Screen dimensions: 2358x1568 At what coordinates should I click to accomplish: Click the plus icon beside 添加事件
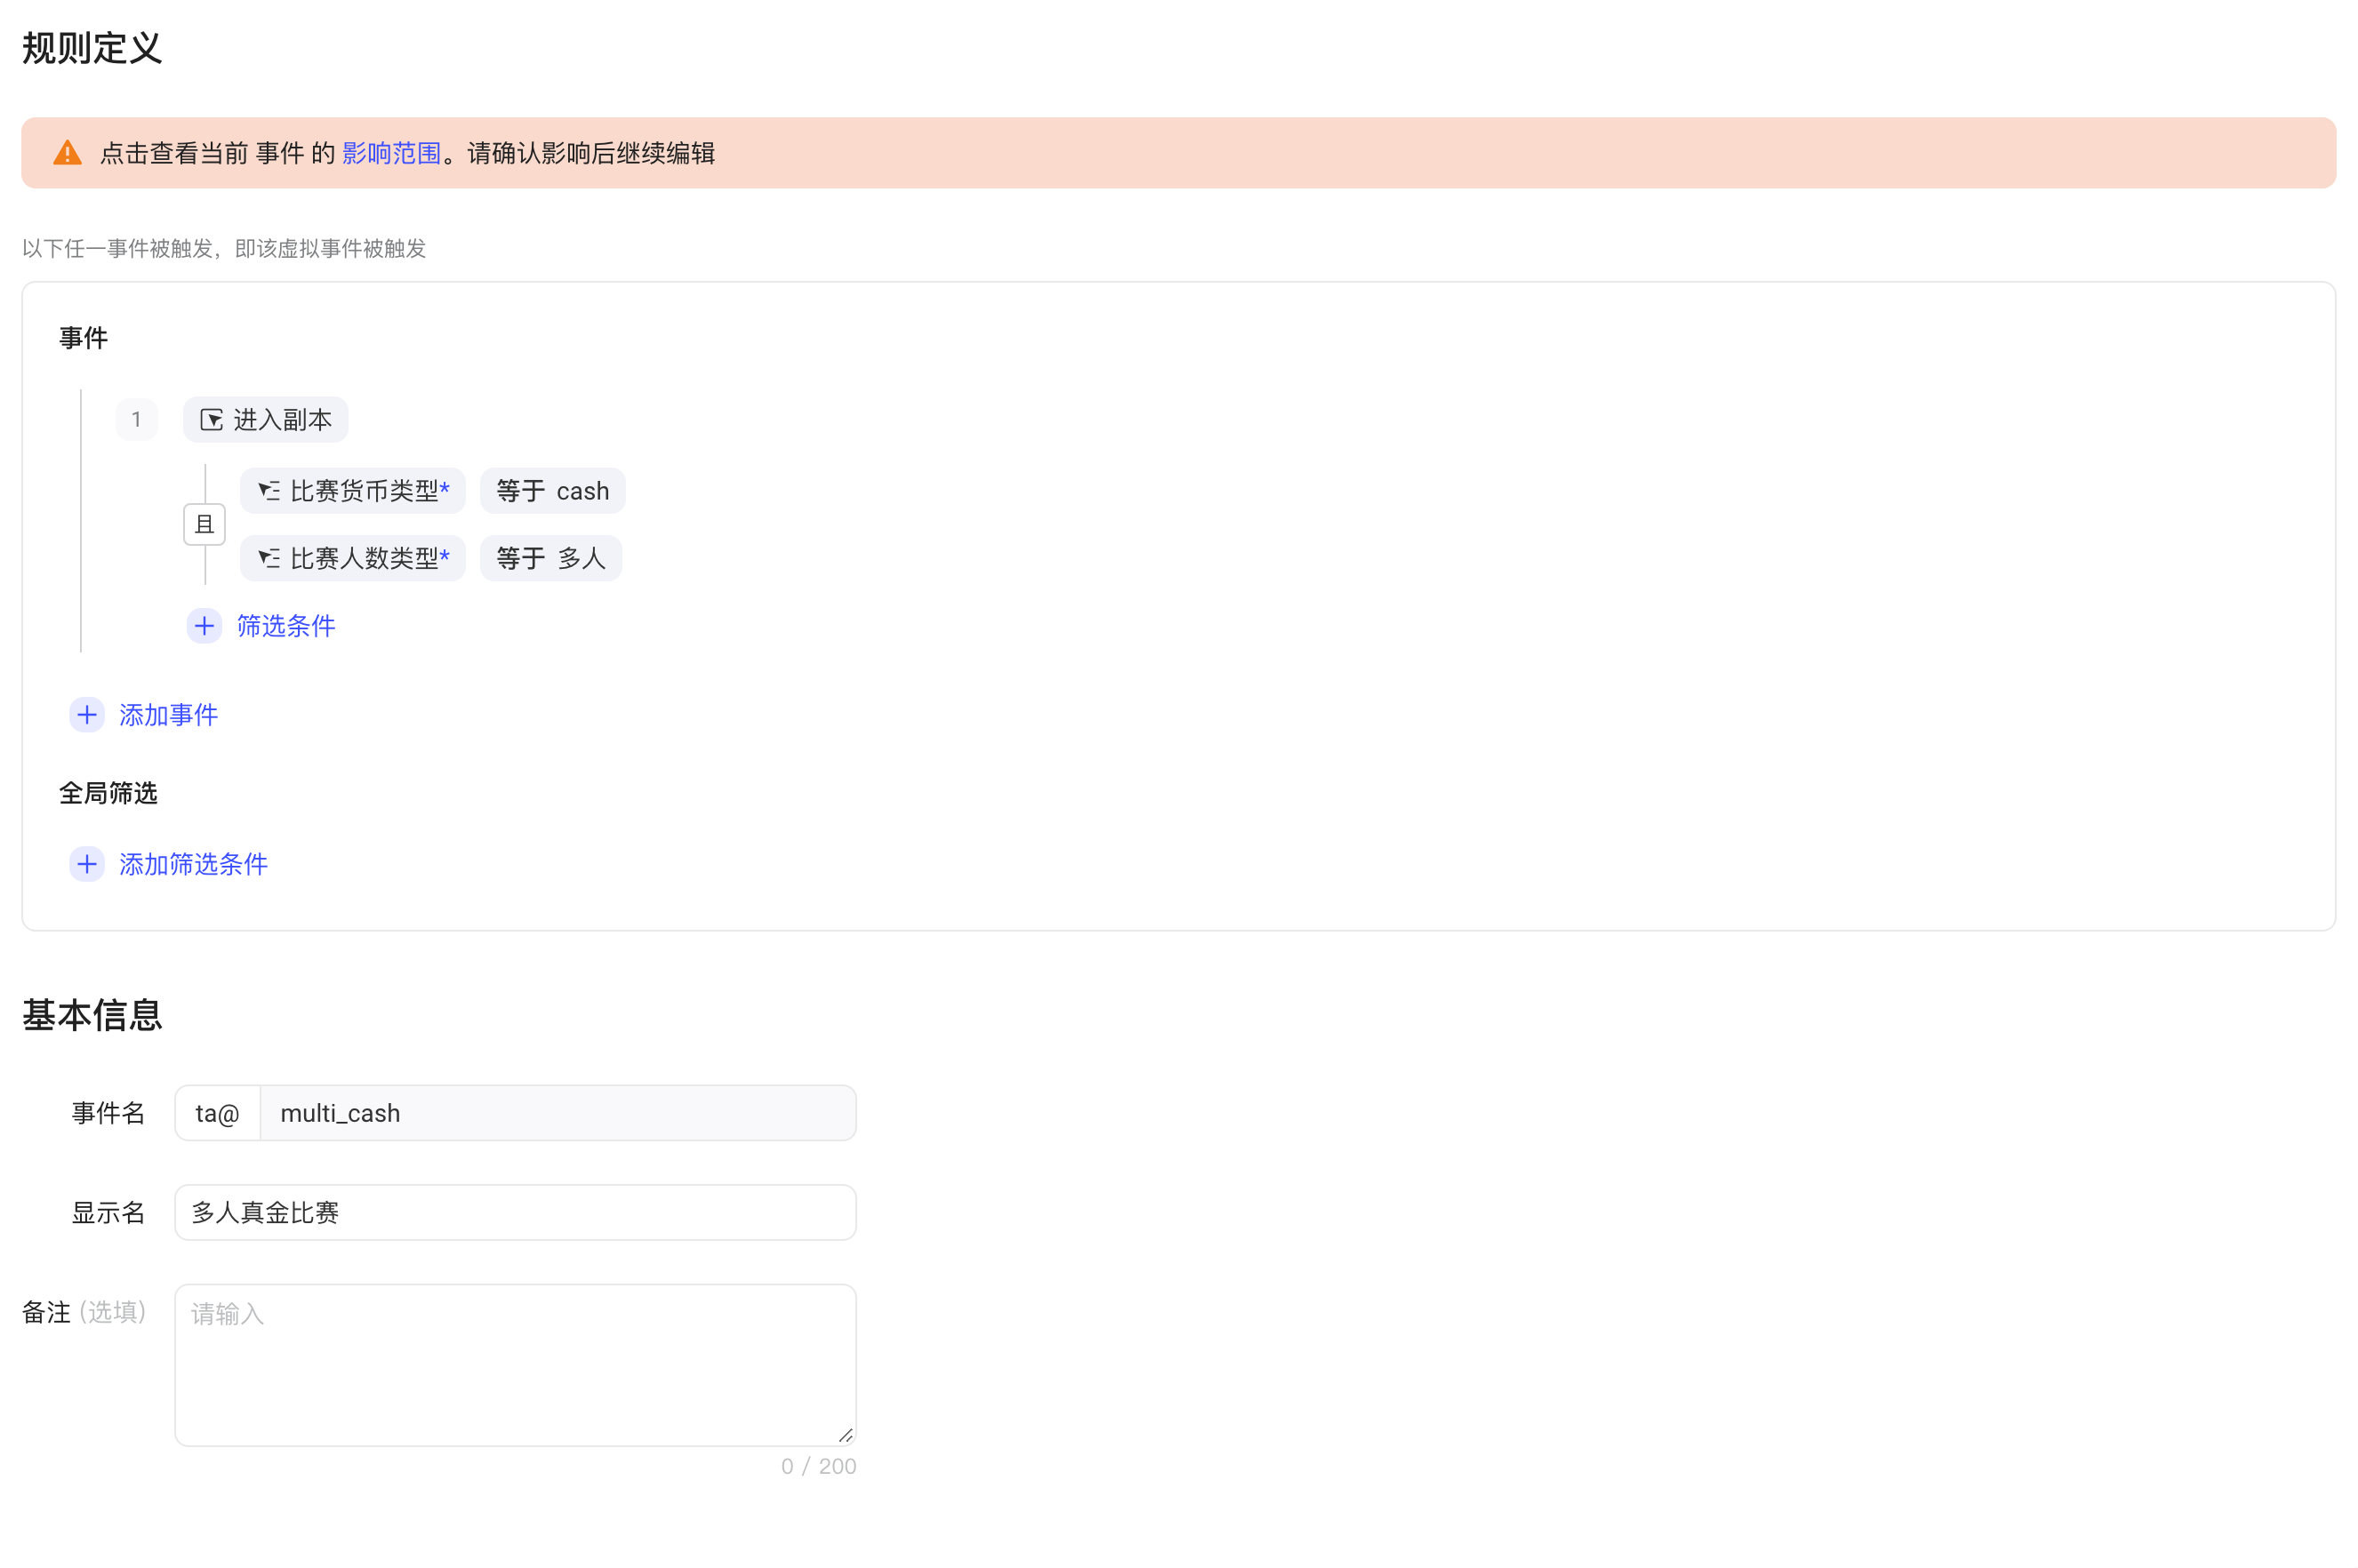(x=87, y=715)
